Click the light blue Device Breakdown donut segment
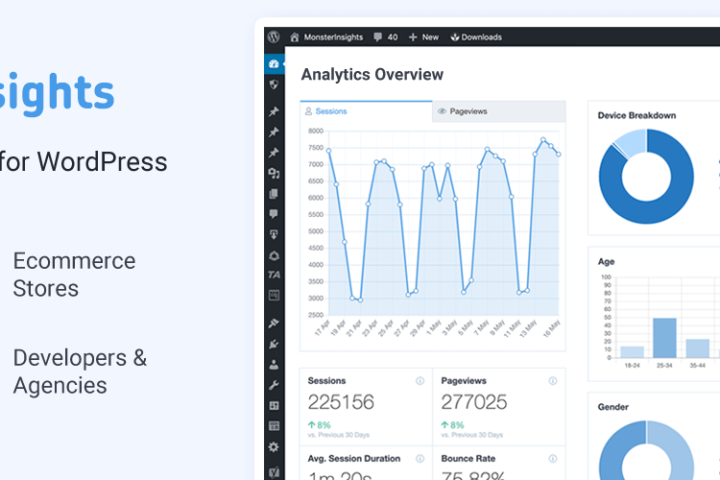720x480 pixels. 633,142
